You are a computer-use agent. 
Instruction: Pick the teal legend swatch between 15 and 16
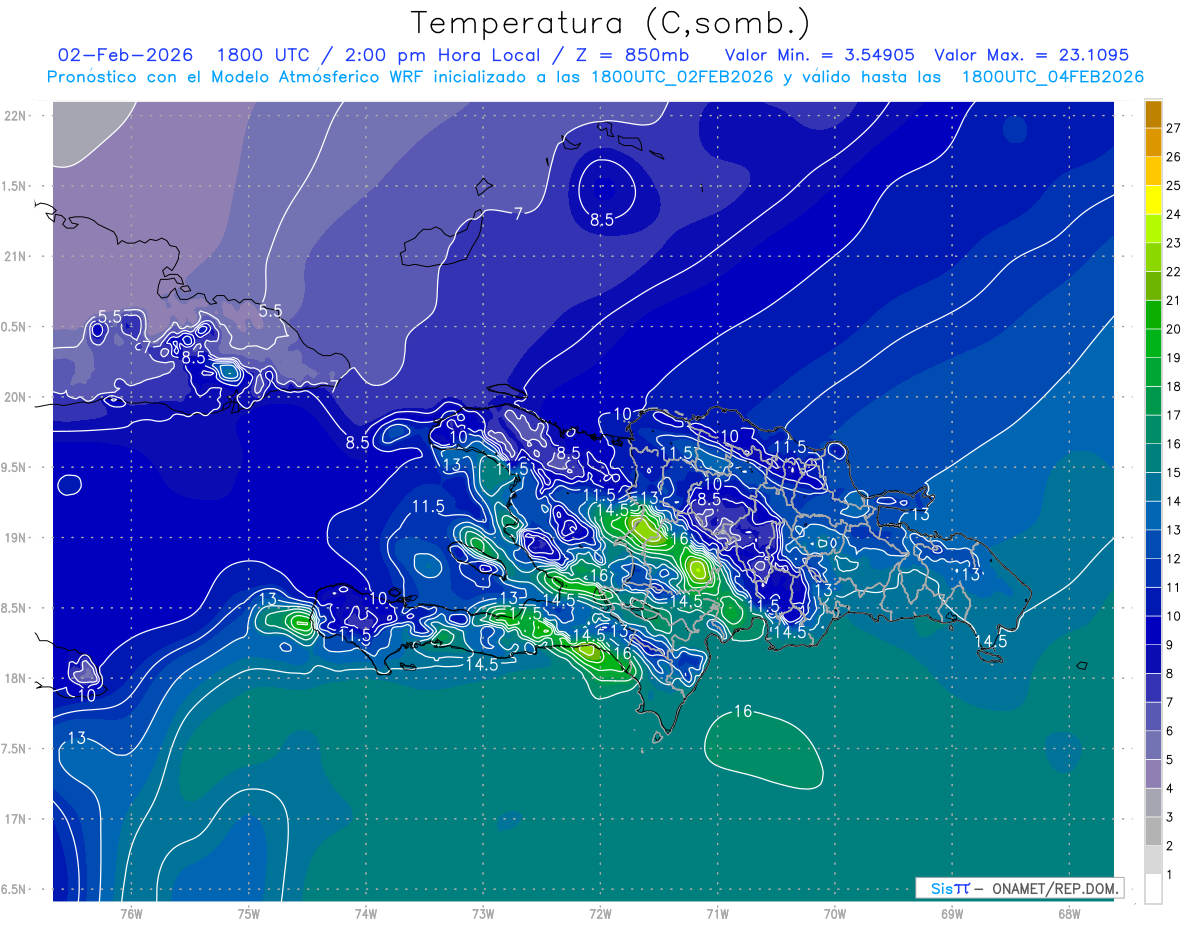tap(1153, 458)
